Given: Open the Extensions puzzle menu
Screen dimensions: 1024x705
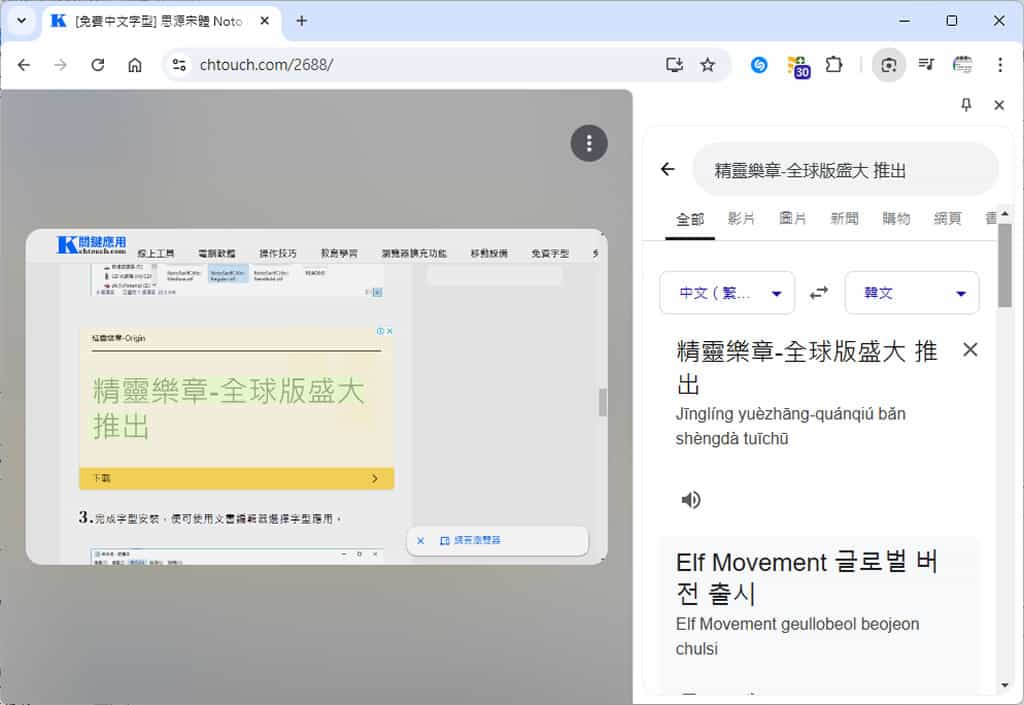Looking at the screenshot, I should click(834, 65).
